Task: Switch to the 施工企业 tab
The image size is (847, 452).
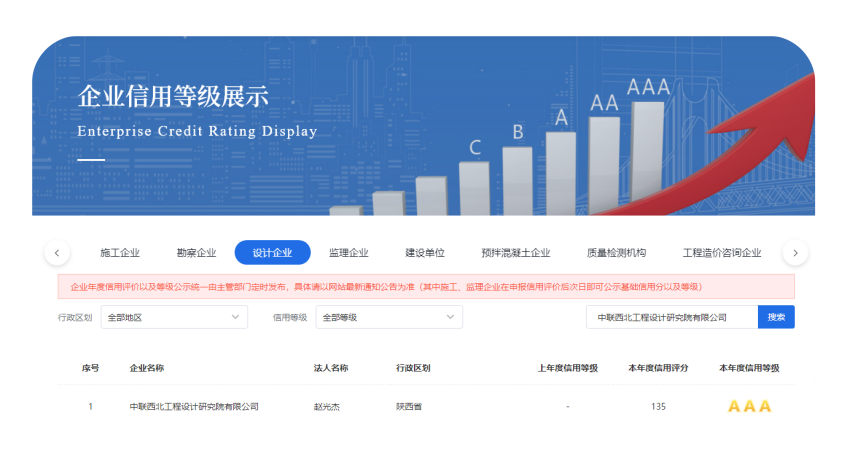Action: click(120, 253)
